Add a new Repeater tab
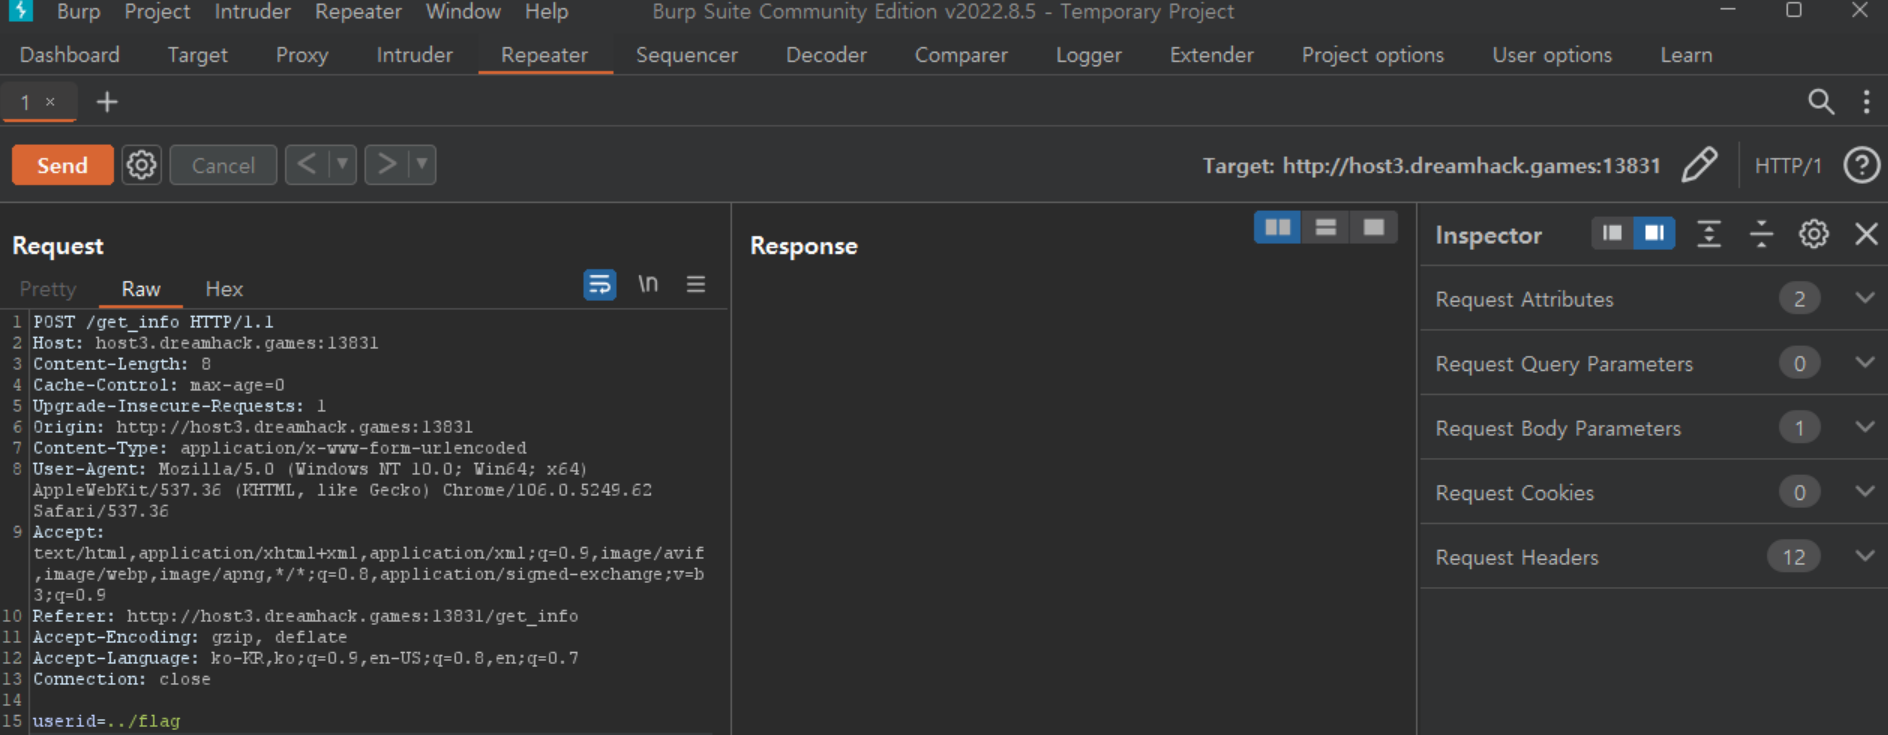 [107, 102]
